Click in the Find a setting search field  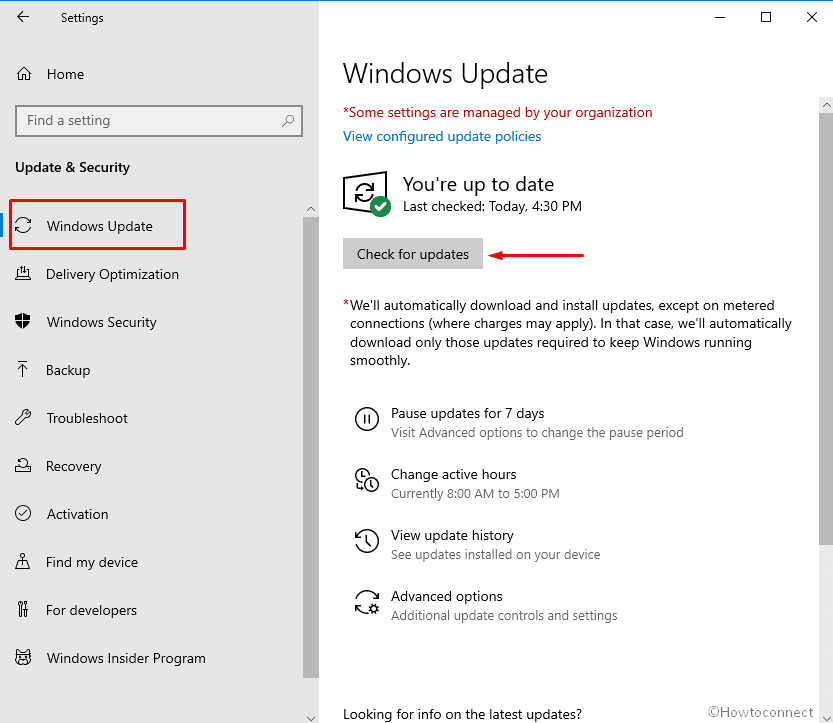tap(159, 121)
